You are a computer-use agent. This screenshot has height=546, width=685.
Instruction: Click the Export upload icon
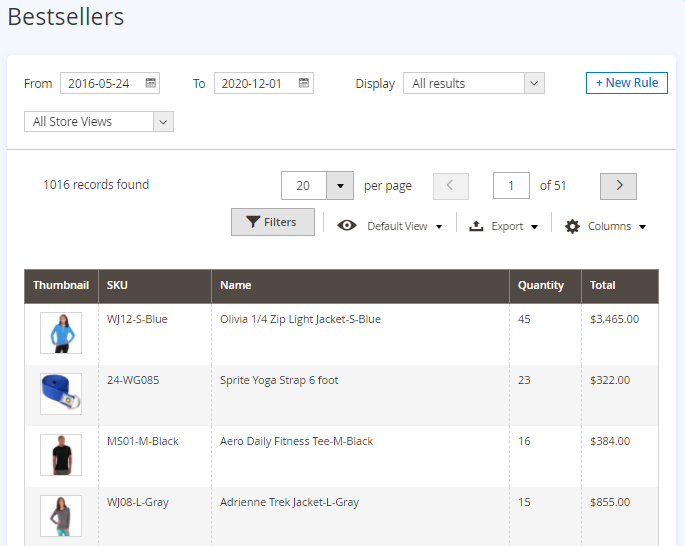(x=477, y=226)
